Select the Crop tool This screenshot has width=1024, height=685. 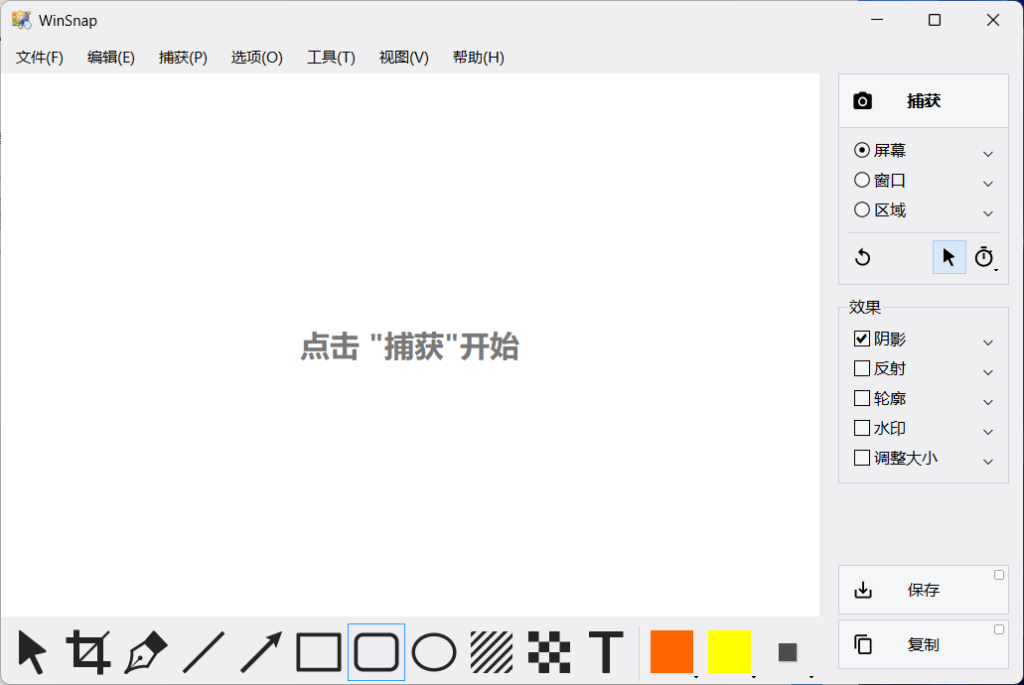[x=88, y=652]
